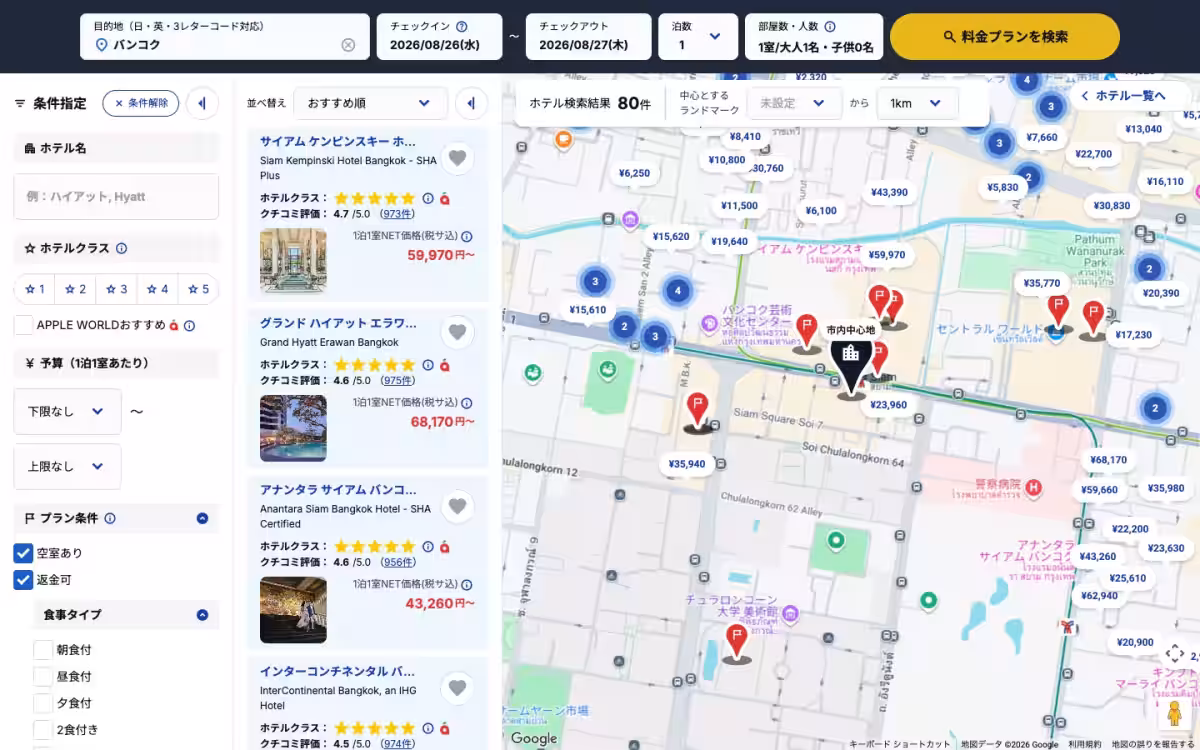This screenshot has width=1200, height=750.
Task: Open Siam Kempinski 973件 reviews link
Action: tap(398, 213)
